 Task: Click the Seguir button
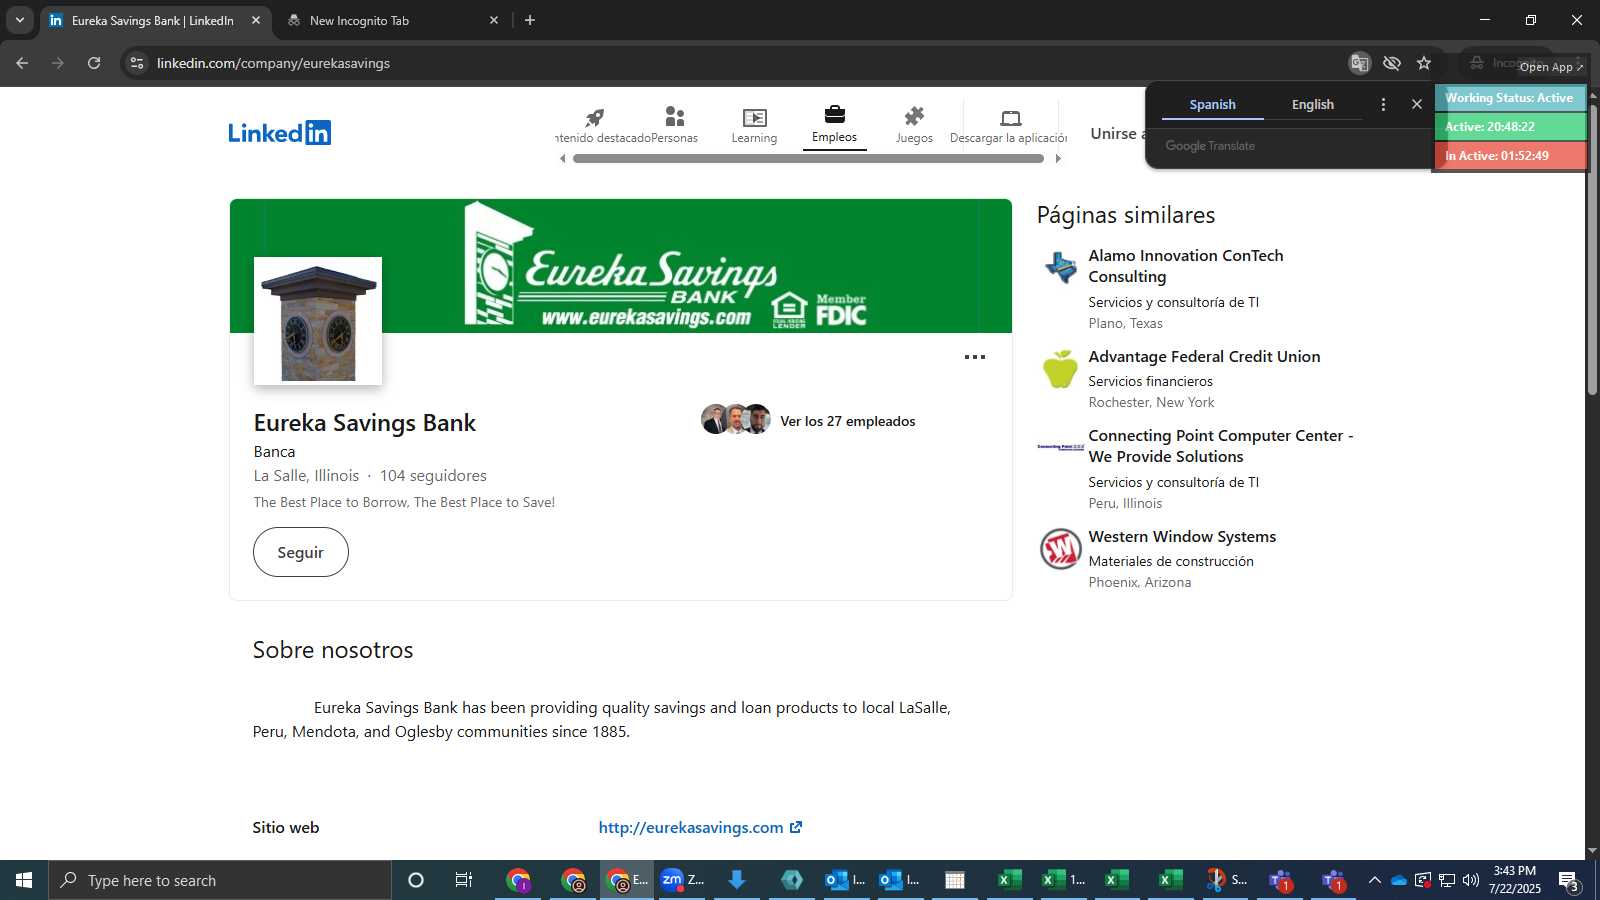point(301,552)
